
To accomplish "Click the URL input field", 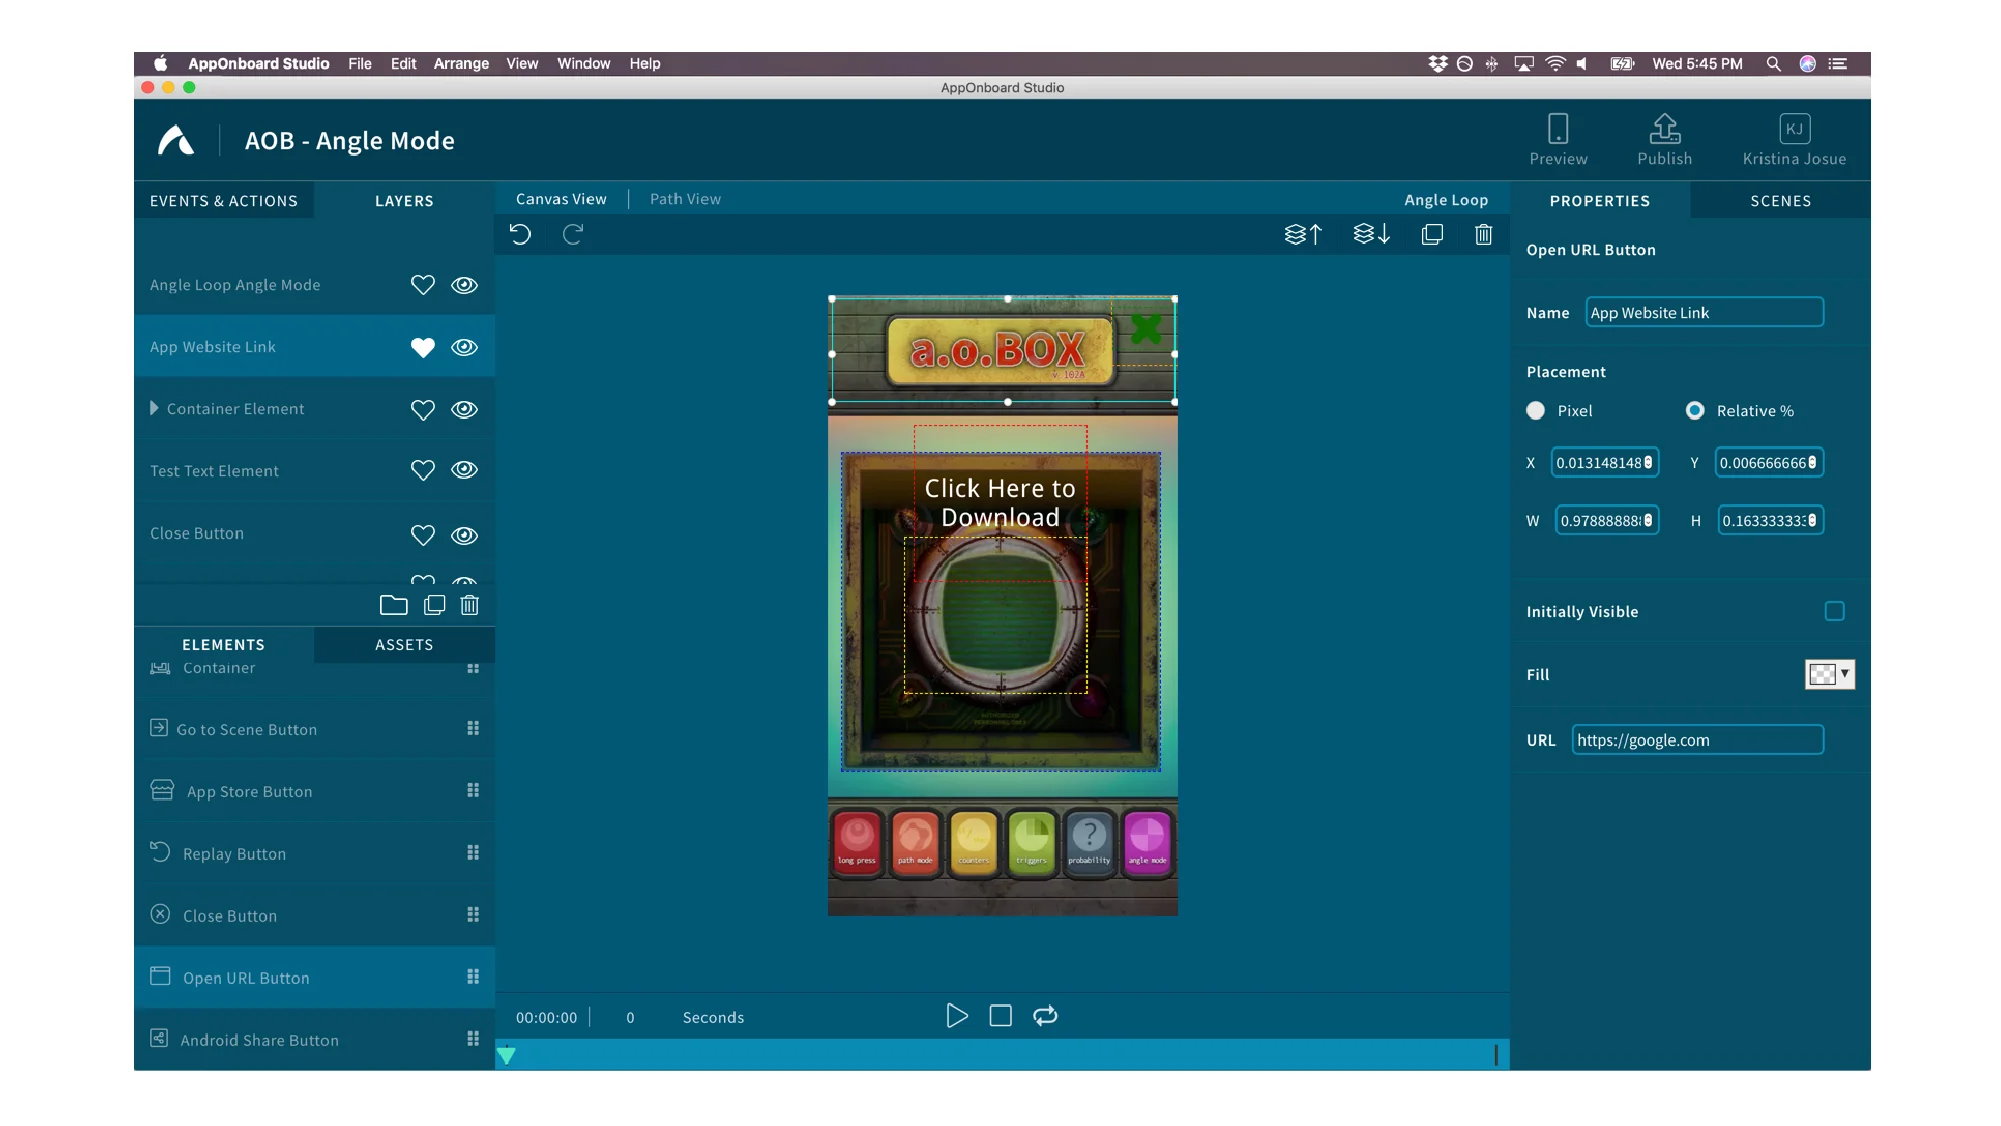I will click(1697, 740).
